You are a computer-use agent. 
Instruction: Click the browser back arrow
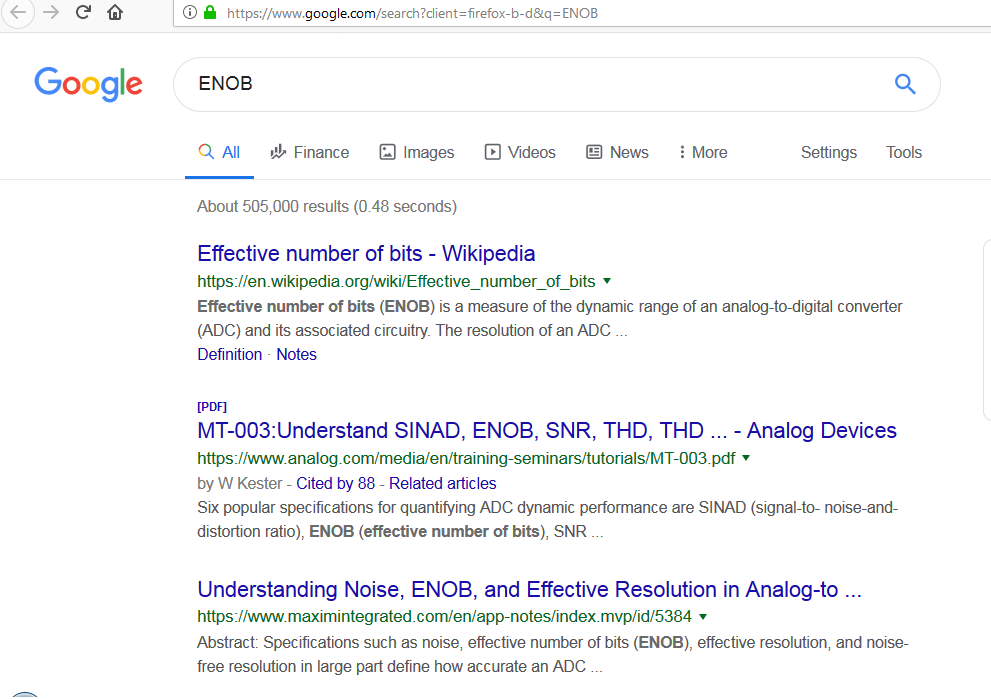[18, 13]
